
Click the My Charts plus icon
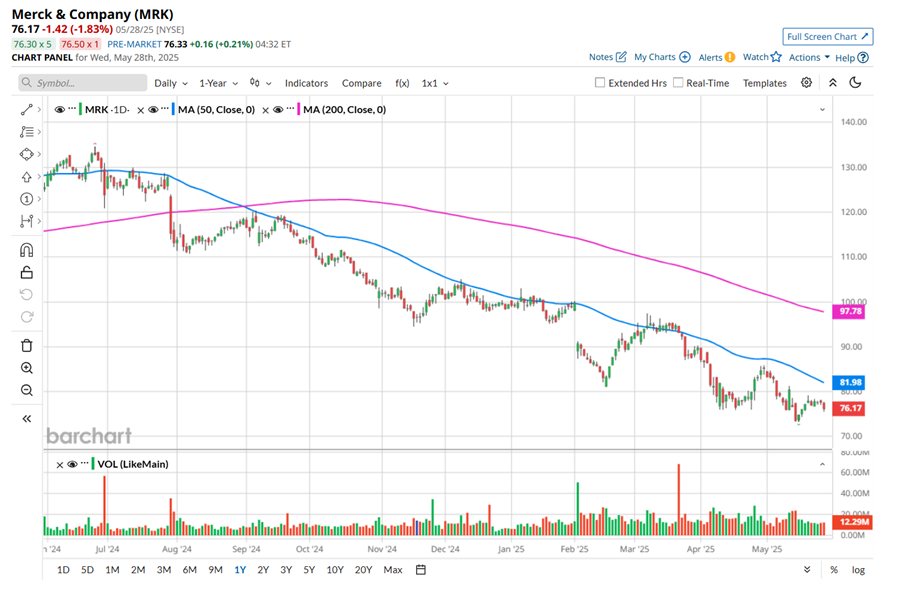[685, 56]
